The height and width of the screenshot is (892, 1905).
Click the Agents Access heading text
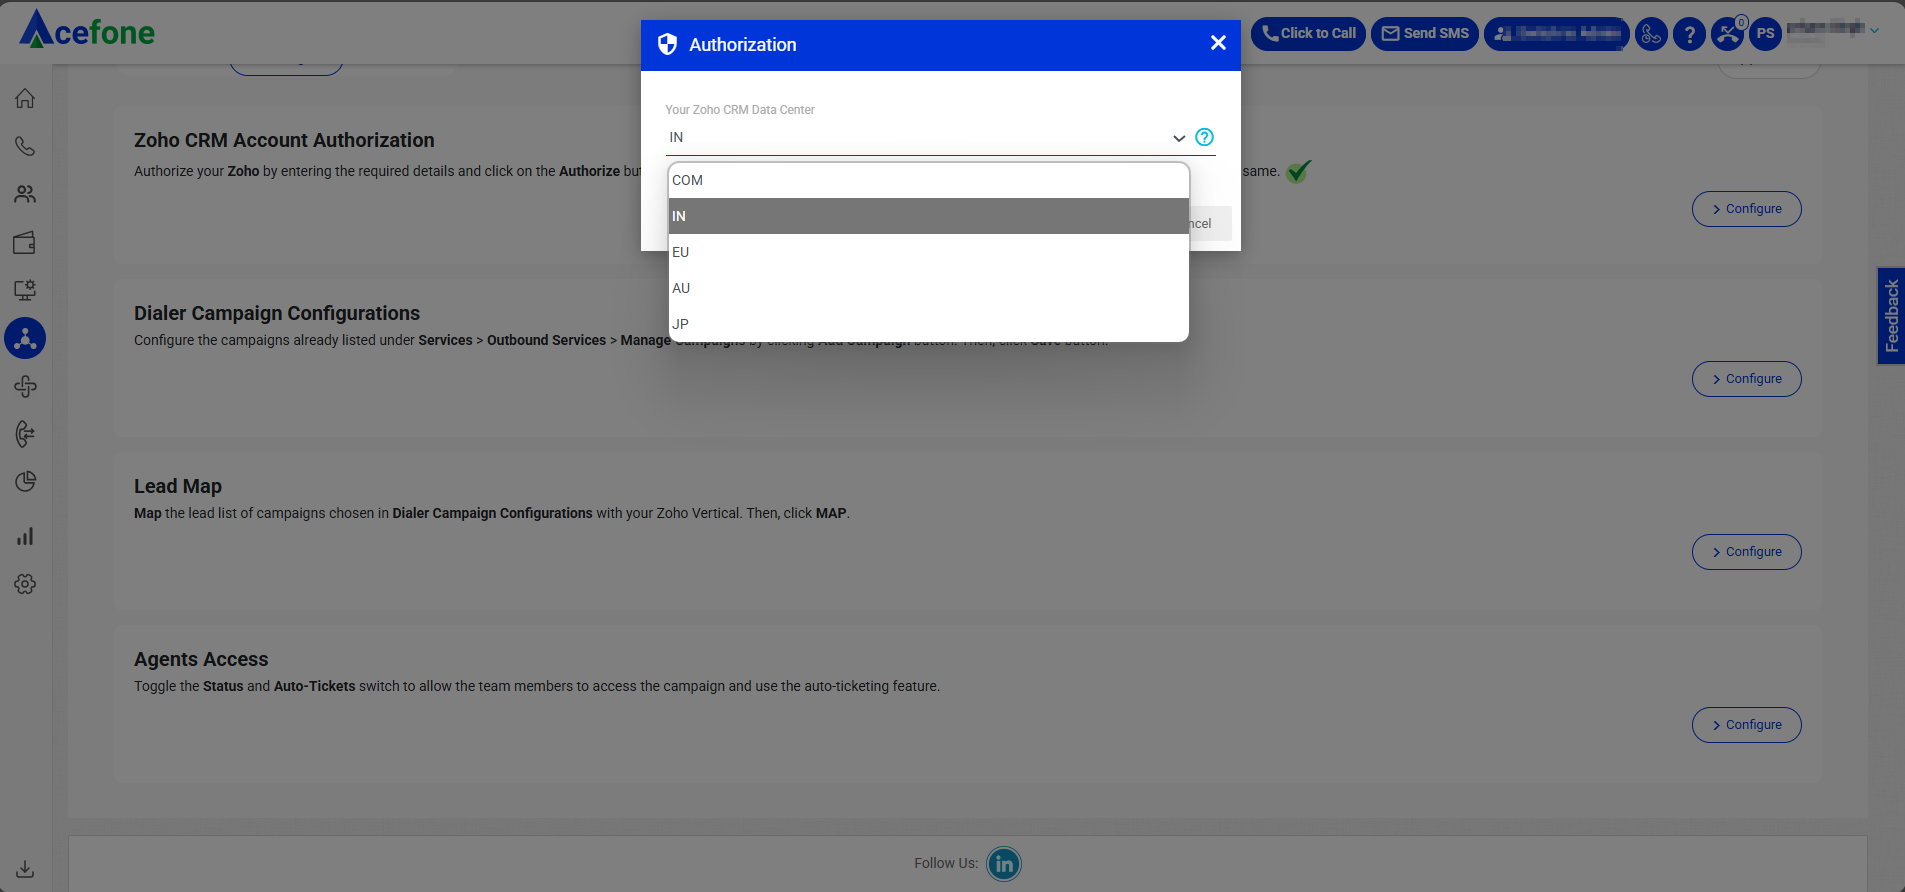point(201,659)
